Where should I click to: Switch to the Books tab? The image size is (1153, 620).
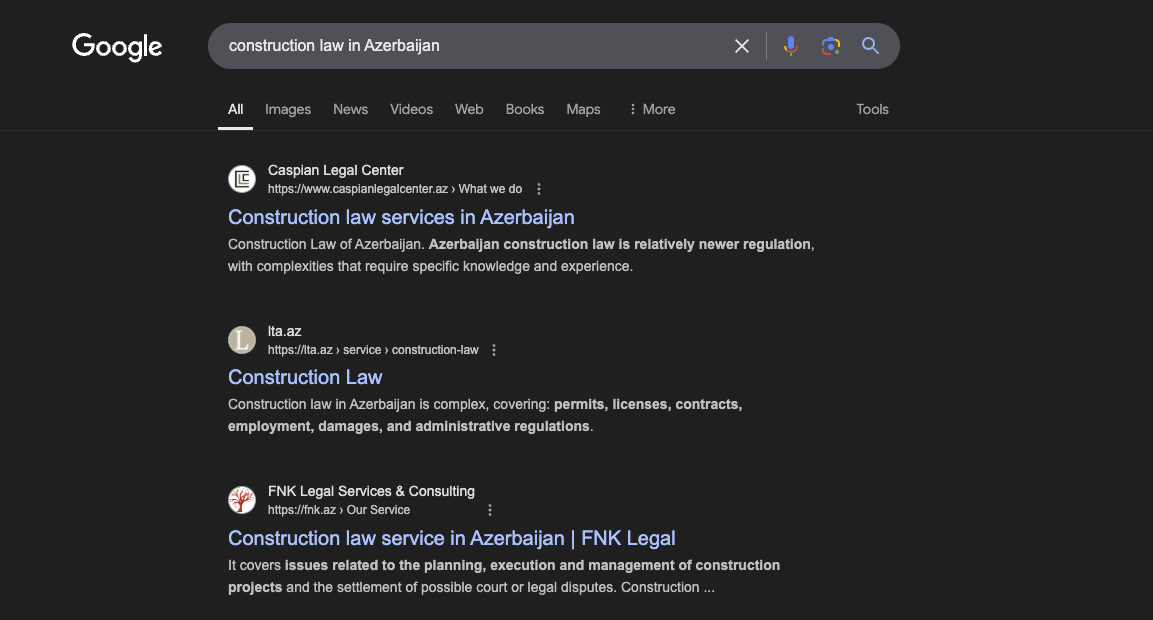pyautogui.click(x=524, y=110)
